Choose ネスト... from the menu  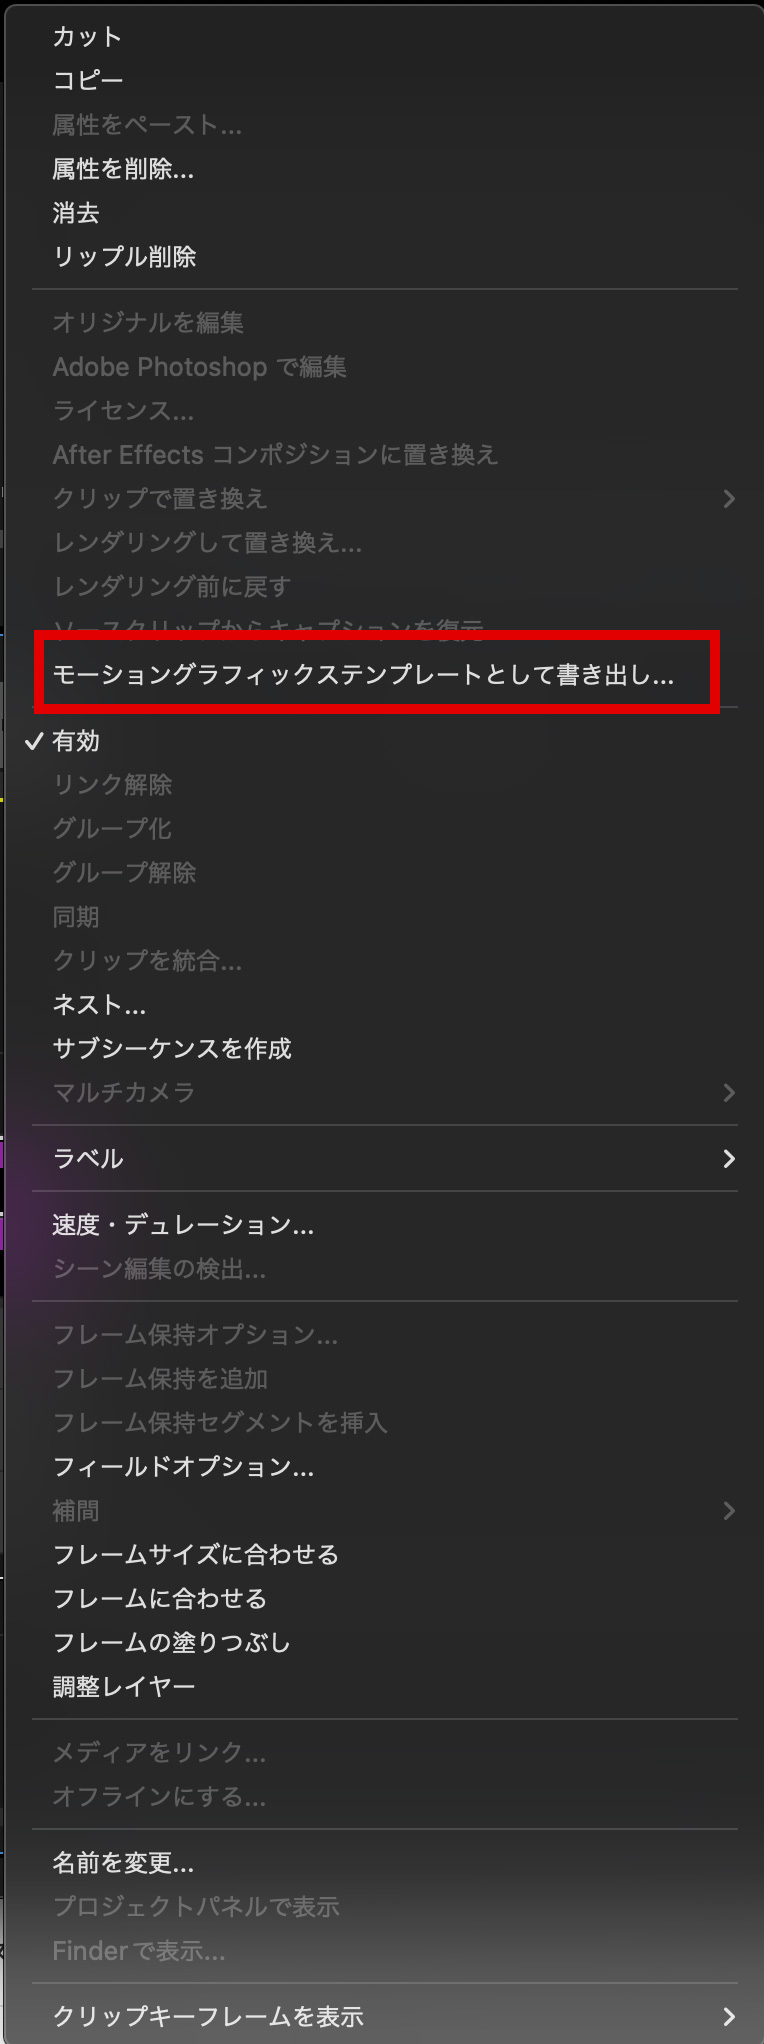(99, 1005)
